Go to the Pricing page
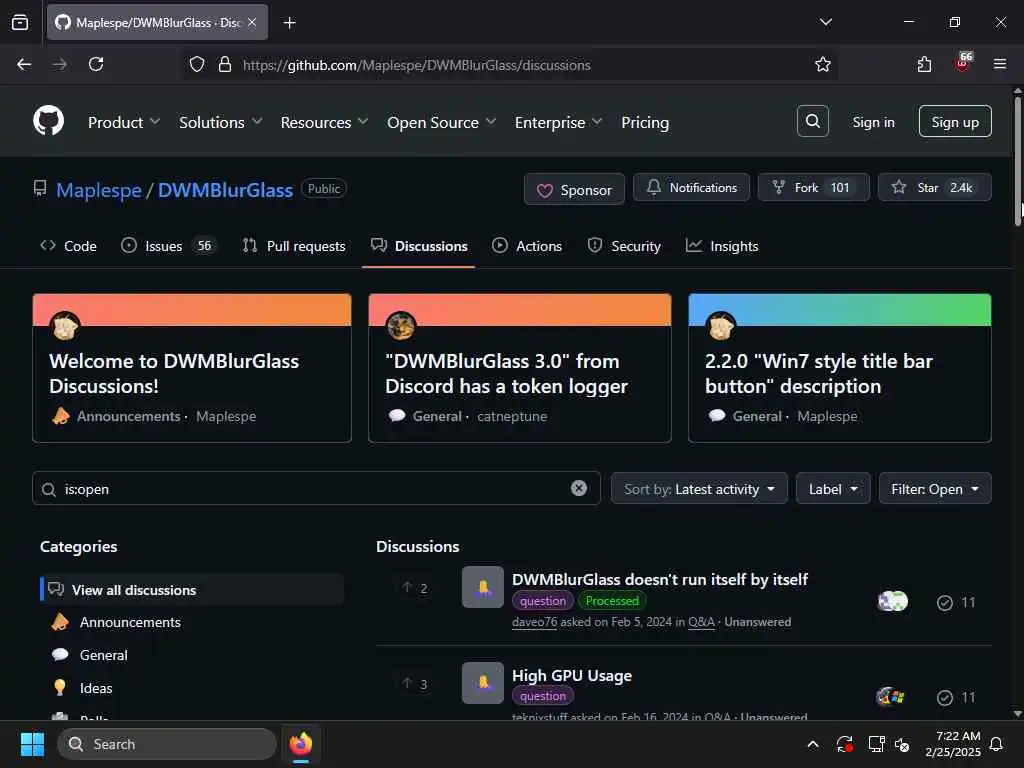This screenshot has height=768, width=1024. point(645,122)
